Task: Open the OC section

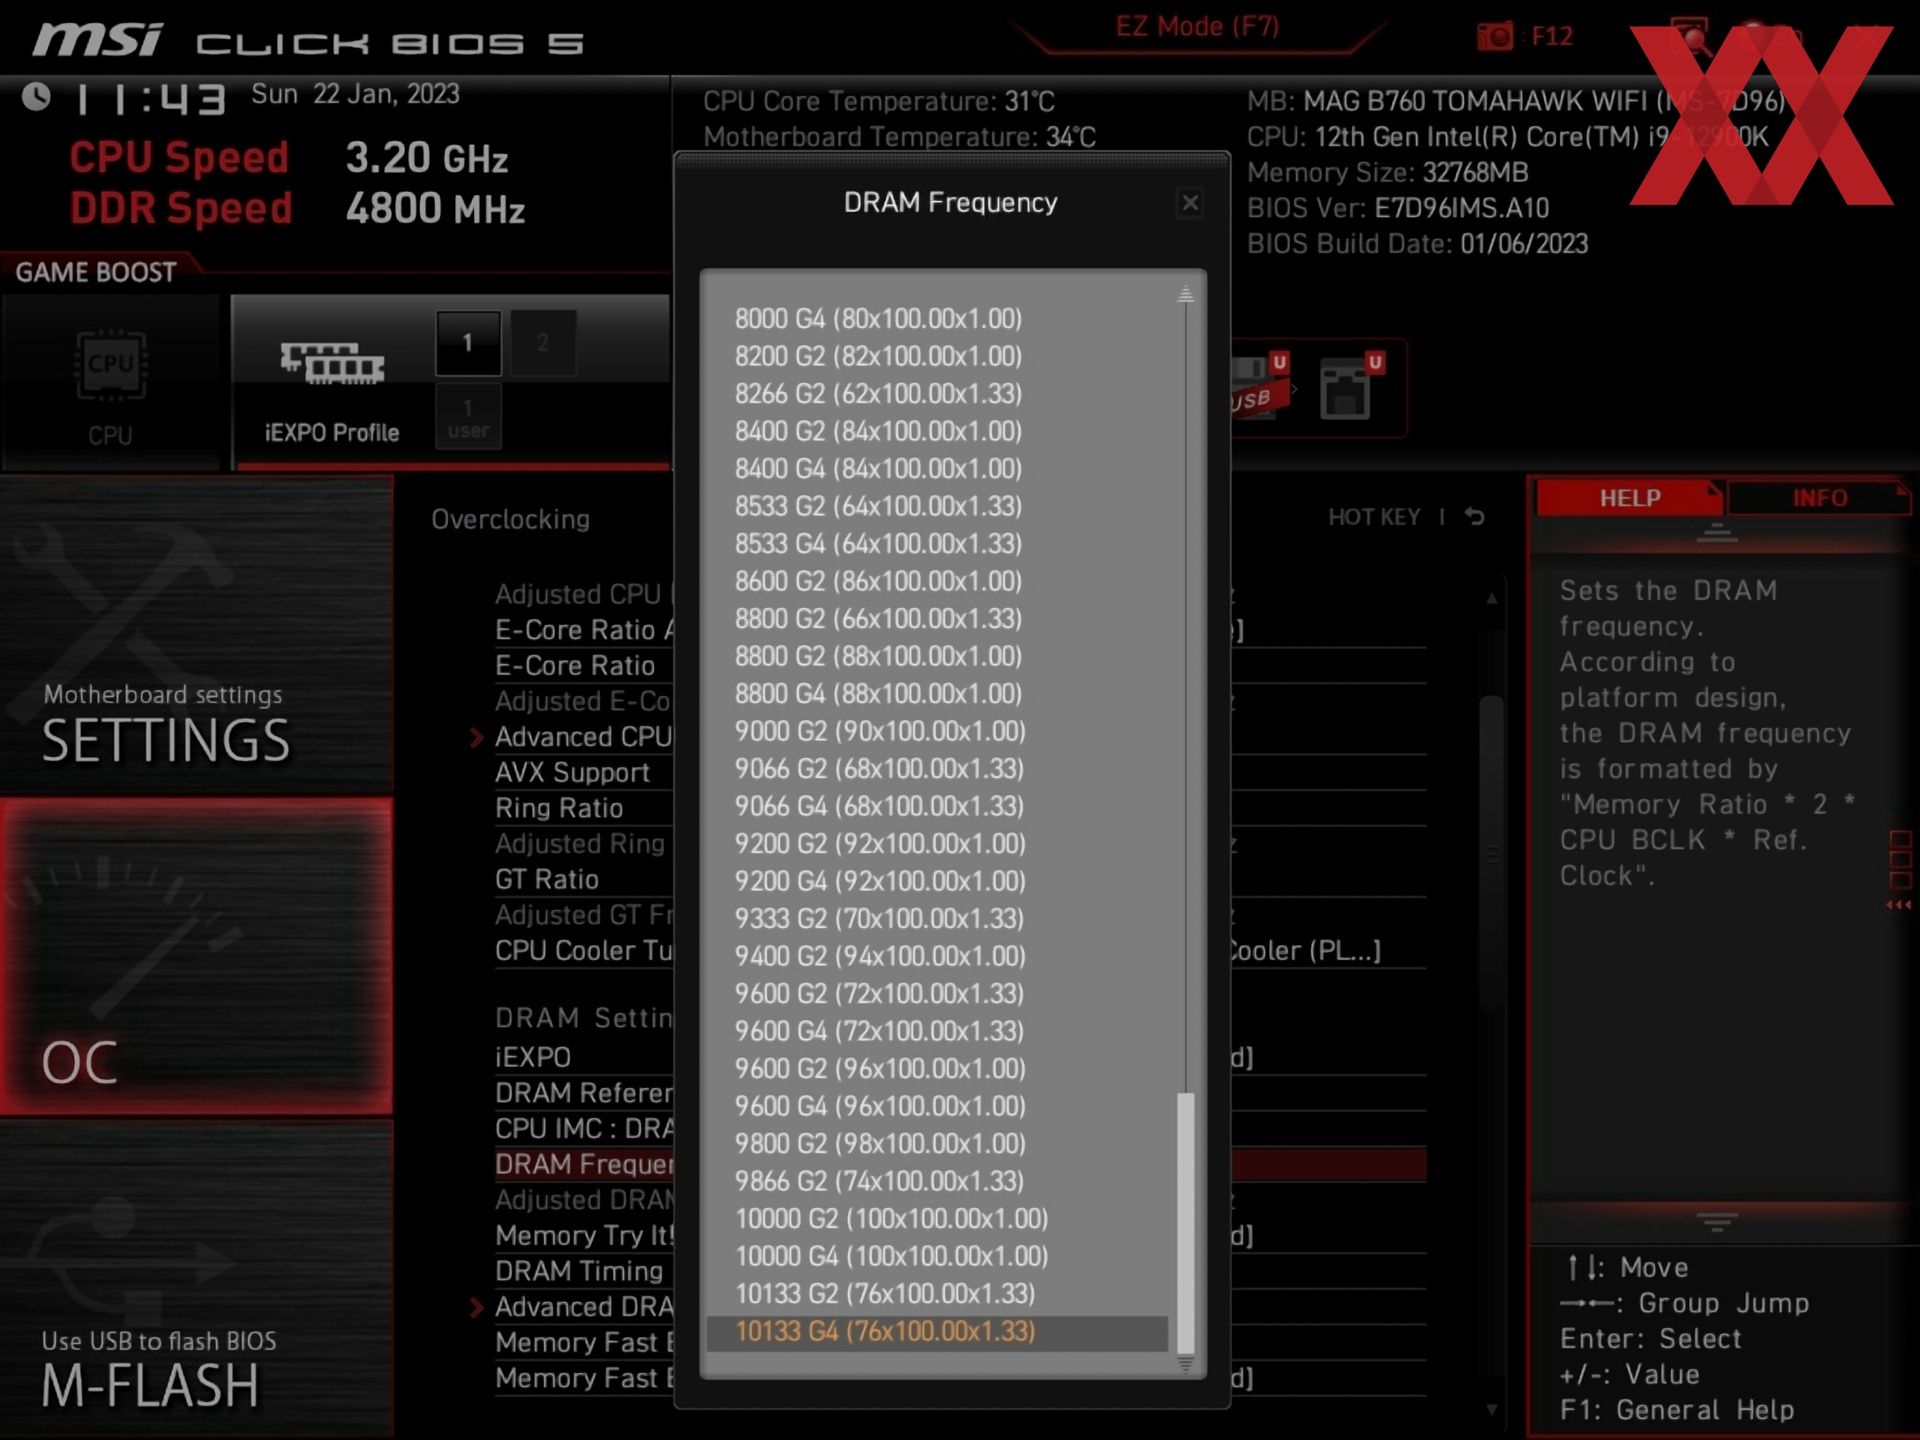Action: coord(196,957)
